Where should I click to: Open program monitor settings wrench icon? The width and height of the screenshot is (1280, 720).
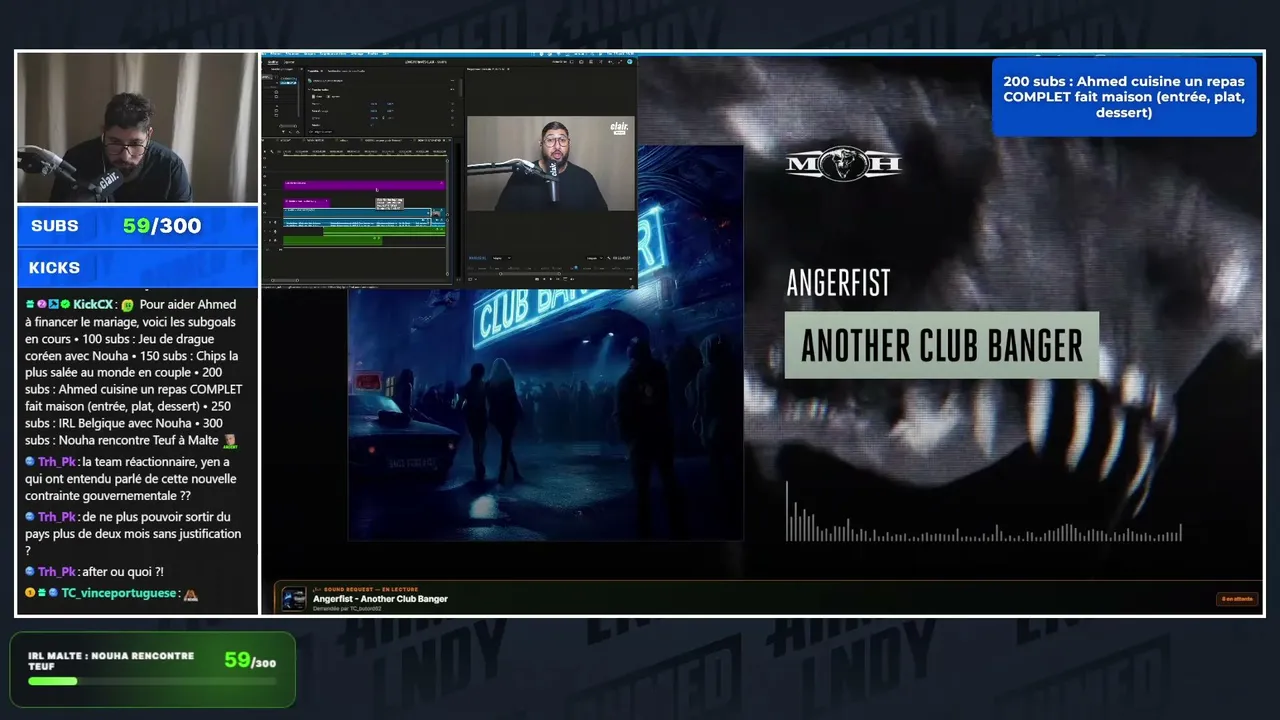point(609,258)
